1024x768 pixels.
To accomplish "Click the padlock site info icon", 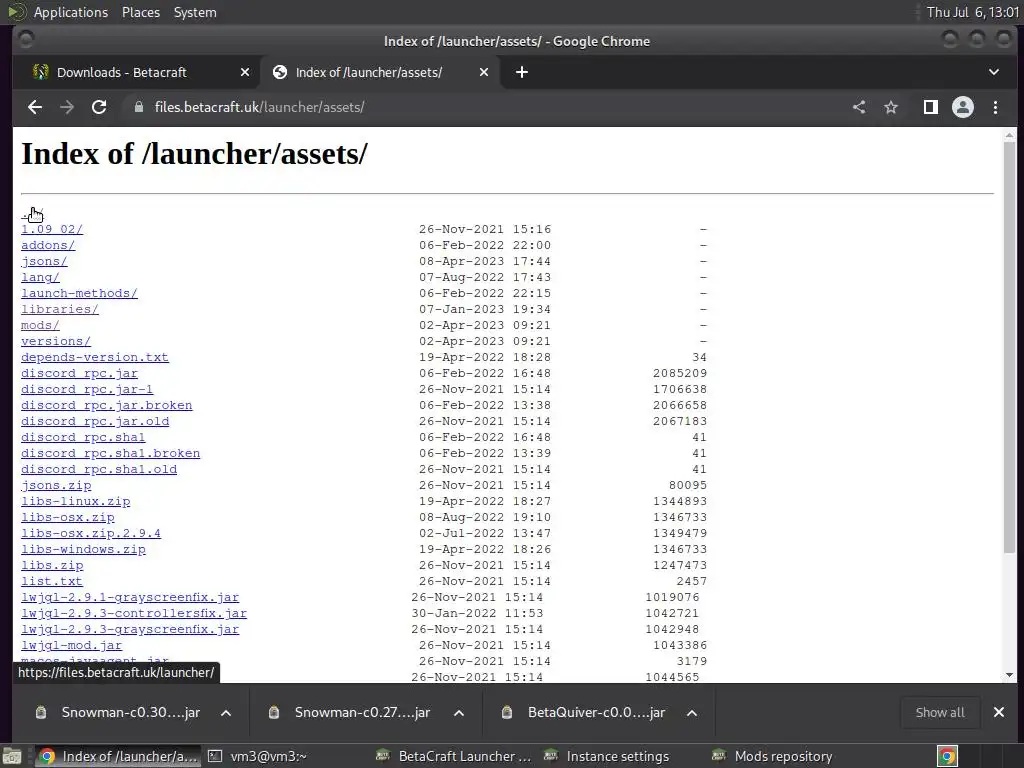I will pyautogui.click(x=138, y=107).
